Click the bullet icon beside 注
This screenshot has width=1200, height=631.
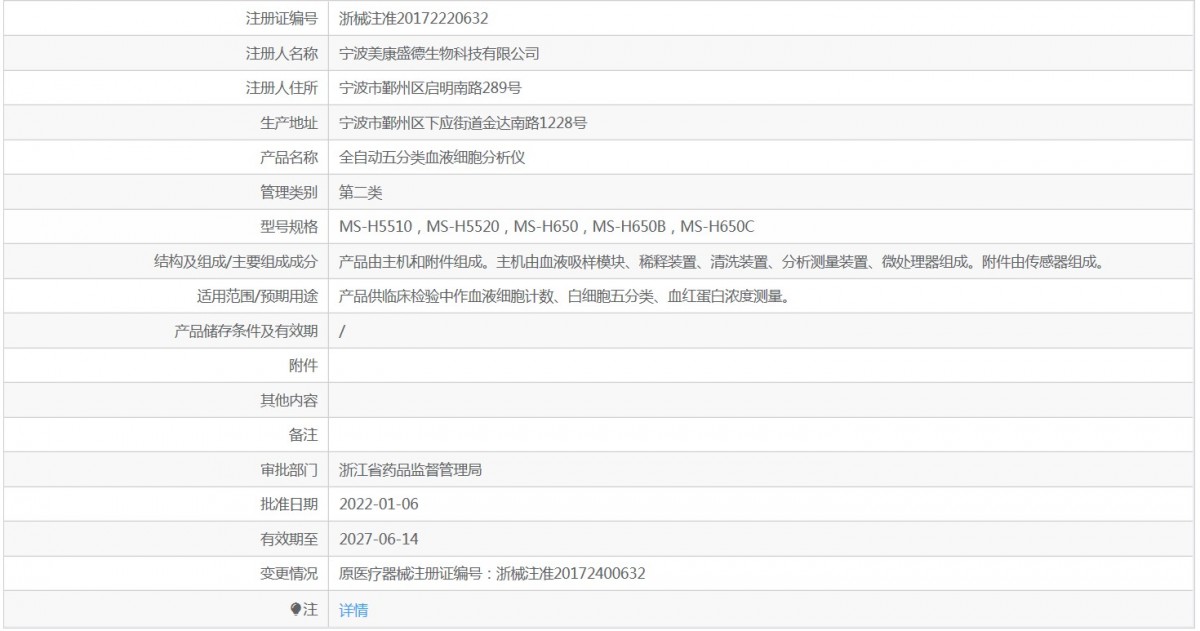tap(294, 608)
